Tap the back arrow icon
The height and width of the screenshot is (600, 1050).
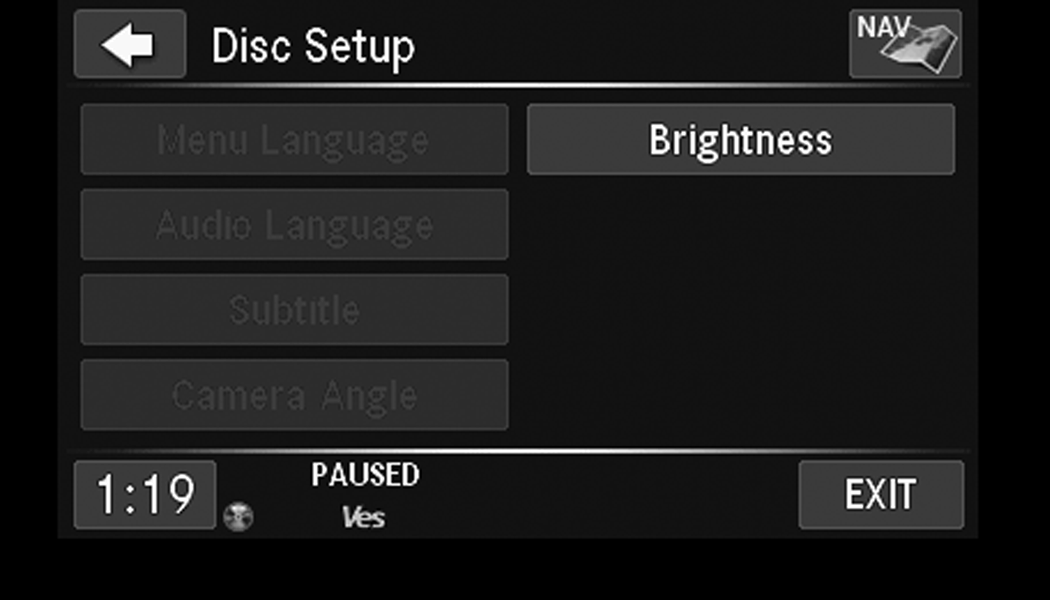(x=129, y=45)
